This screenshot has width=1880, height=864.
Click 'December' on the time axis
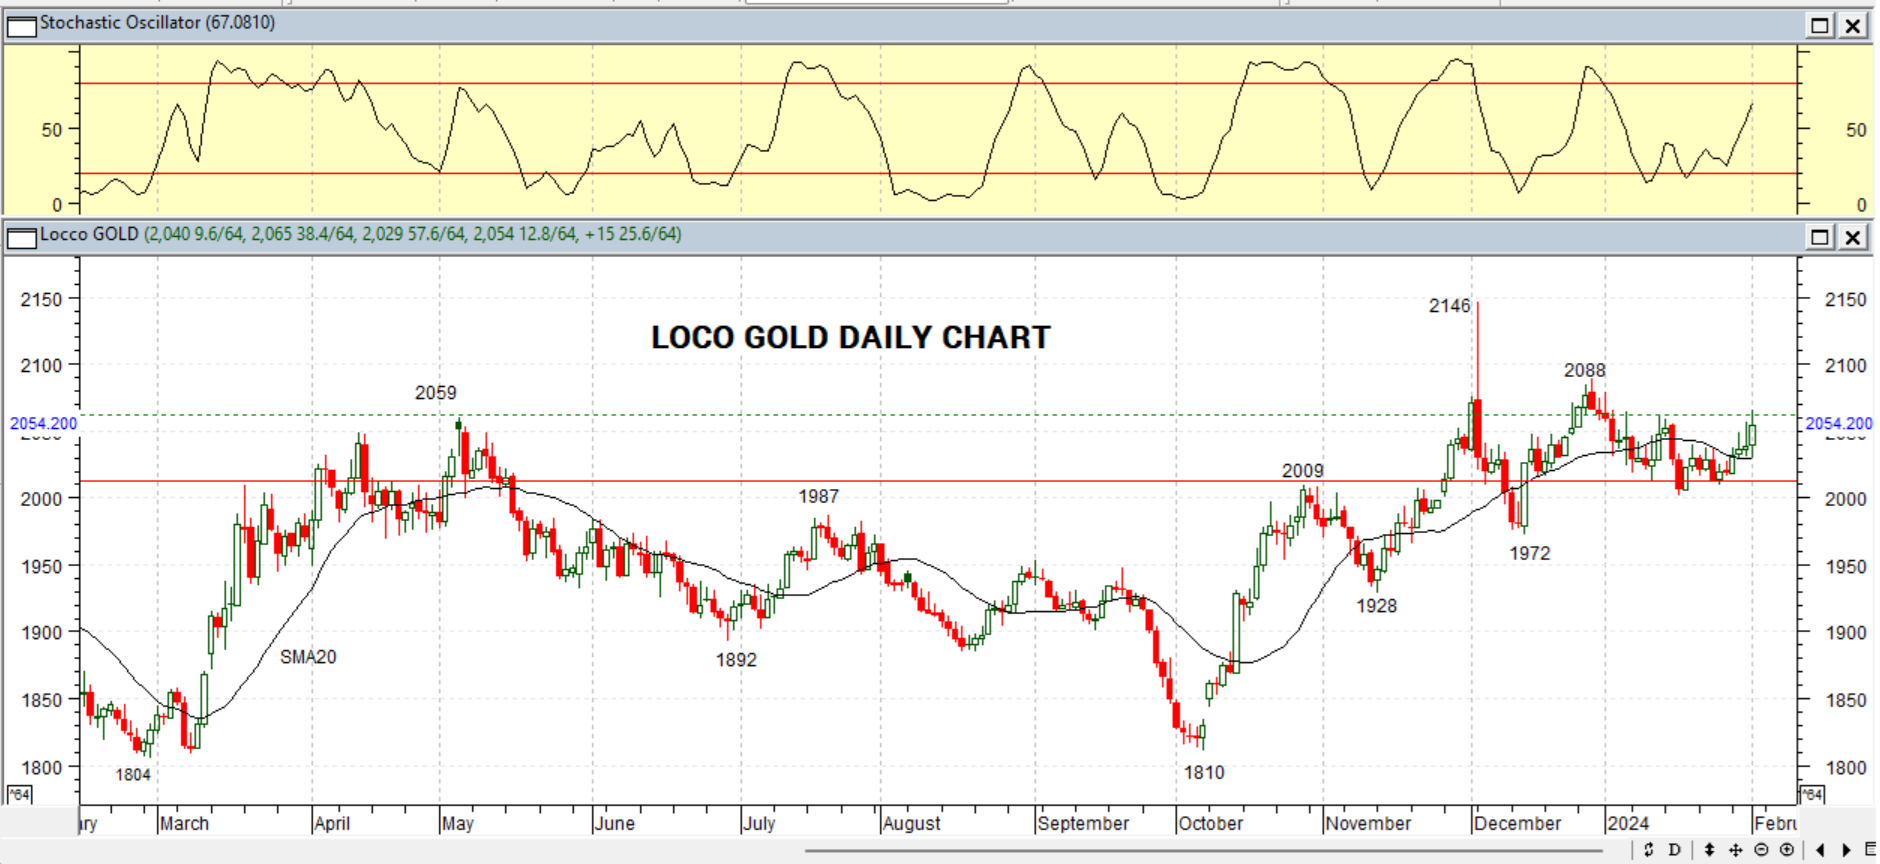(1517, 823)
